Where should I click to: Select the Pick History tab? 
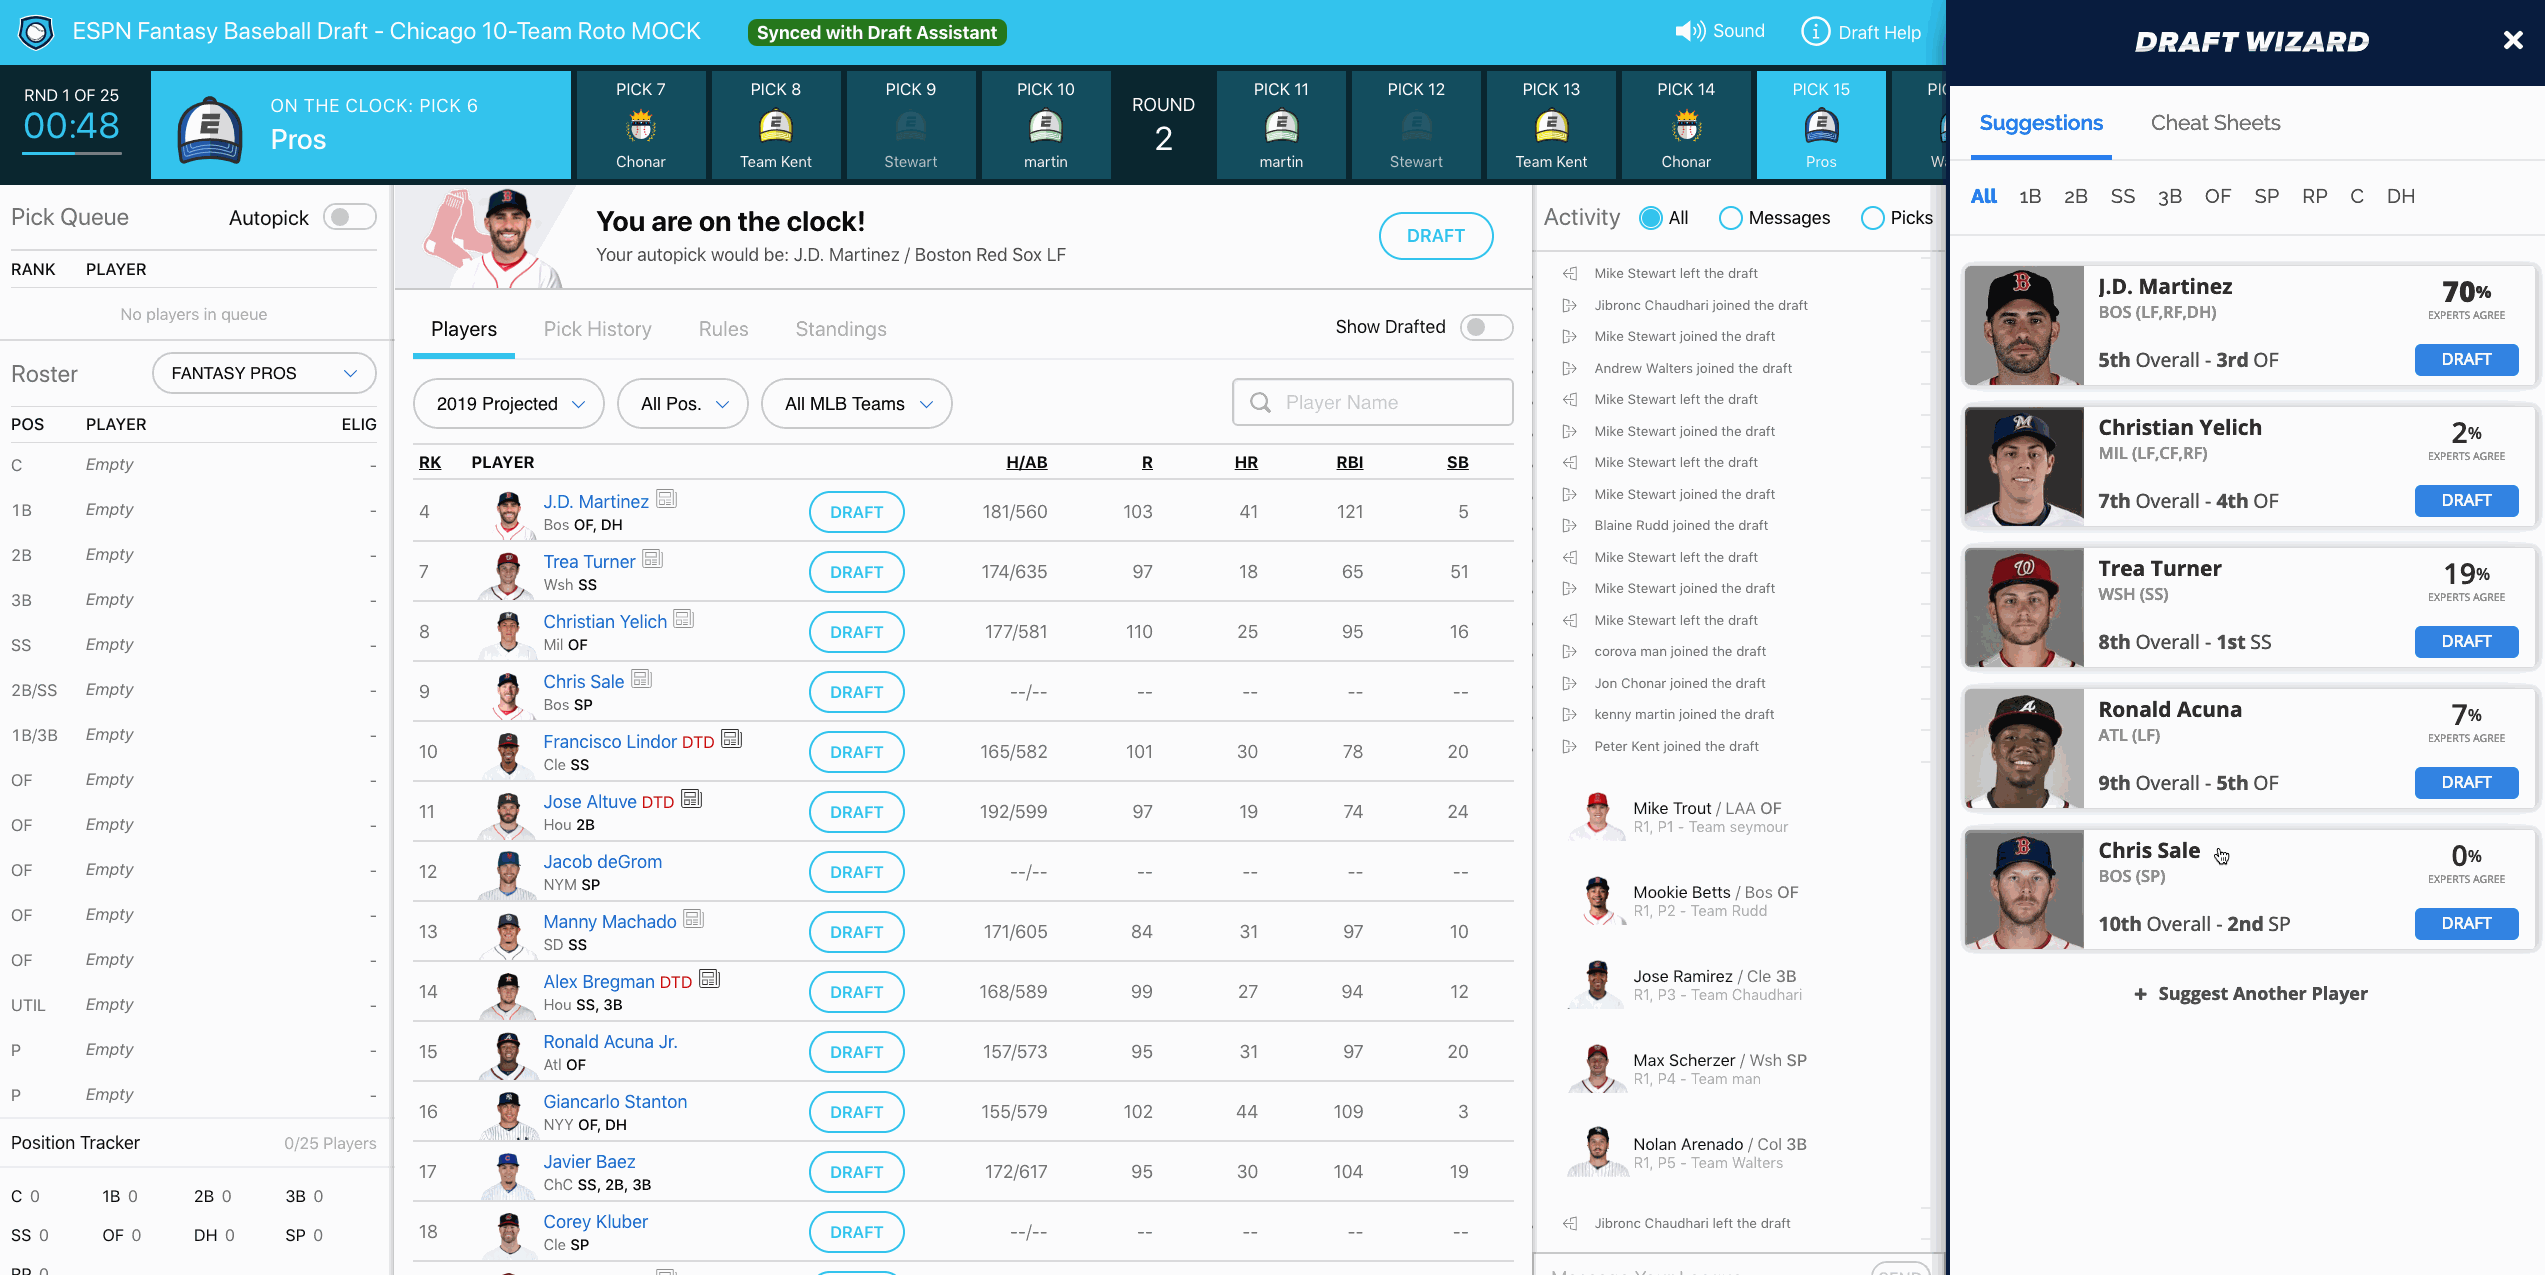[x=597, y=327]
